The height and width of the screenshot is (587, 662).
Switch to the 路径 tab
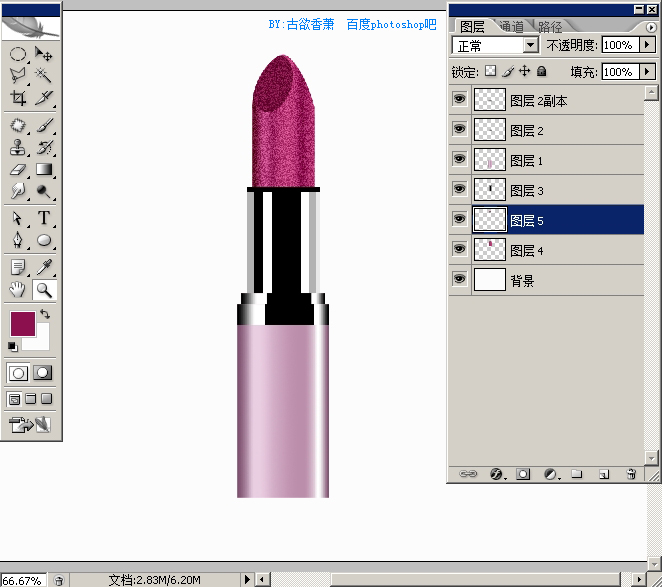[550, 27]
